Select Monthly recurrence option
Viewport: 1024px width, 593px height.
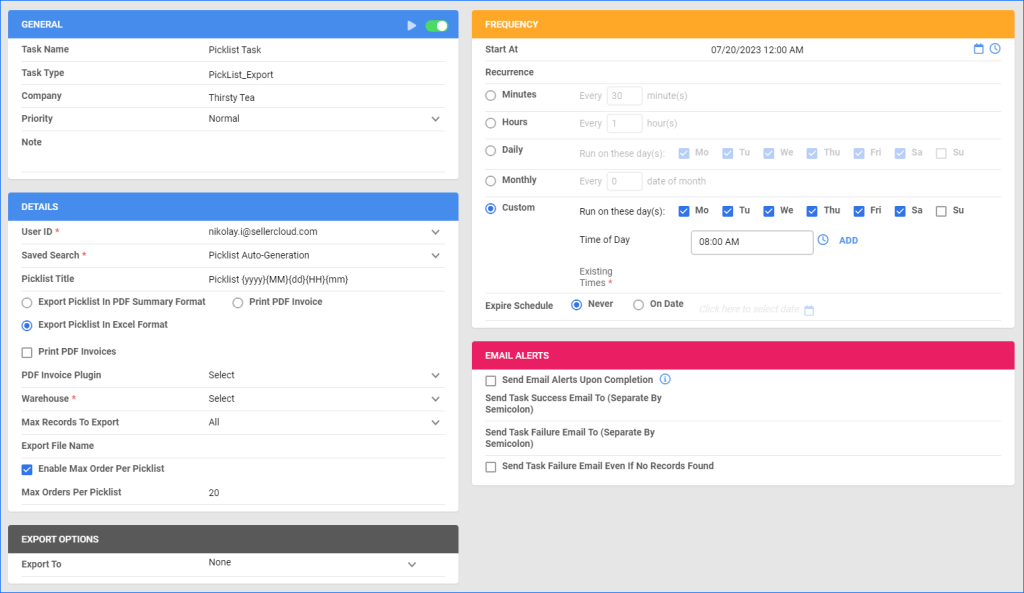489,180
